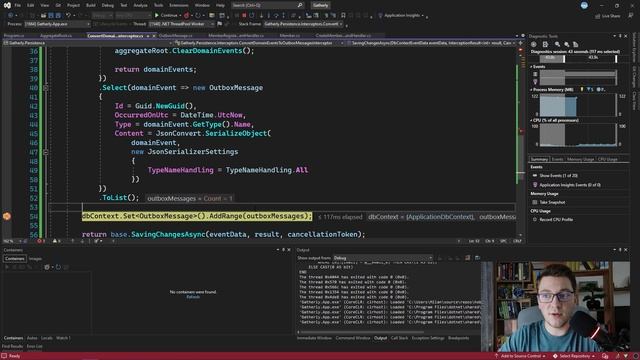640x360 pixels.
Task: Open the Stack Frame dropdown
Action: (303, 24)
